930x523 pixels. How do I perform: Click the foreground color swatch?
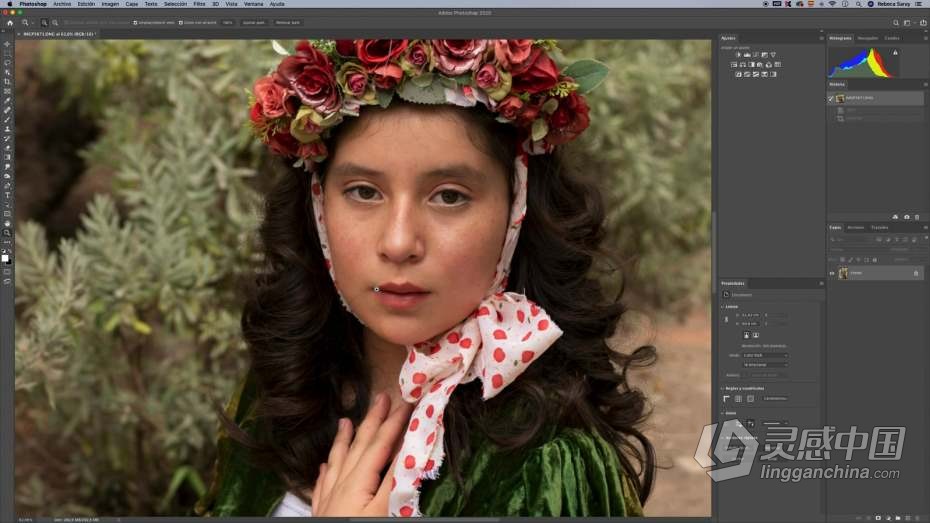(x=5, y=257)
